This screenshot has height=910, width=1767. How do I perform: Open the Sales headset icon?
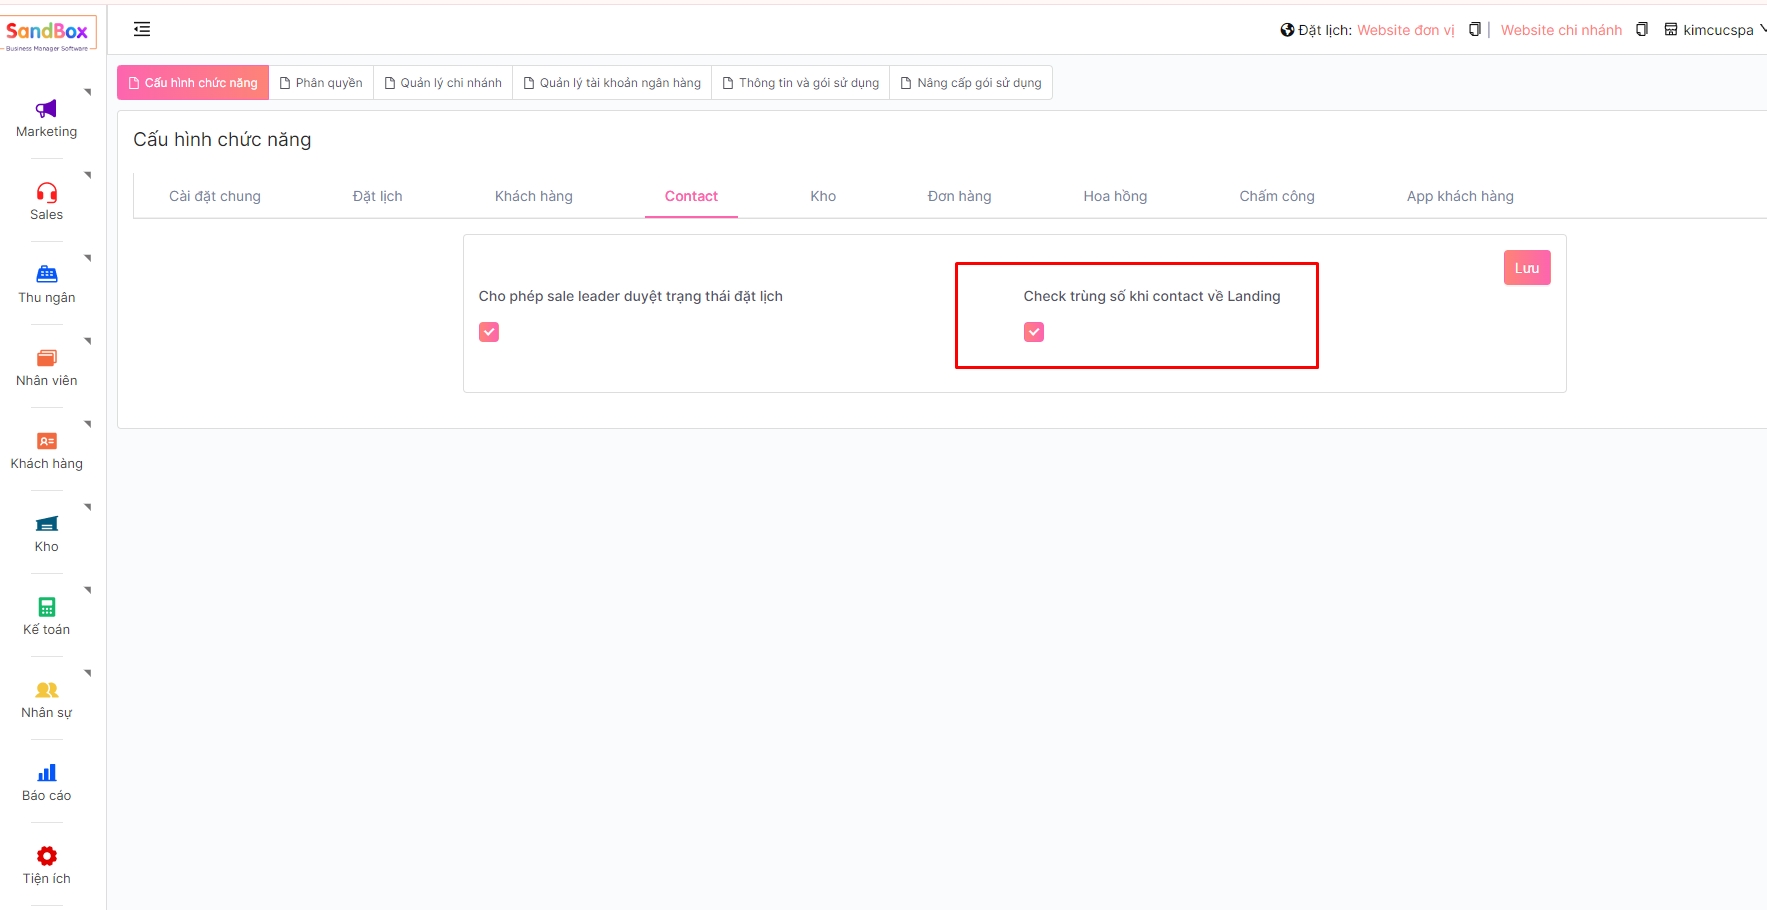click(46, 192)
